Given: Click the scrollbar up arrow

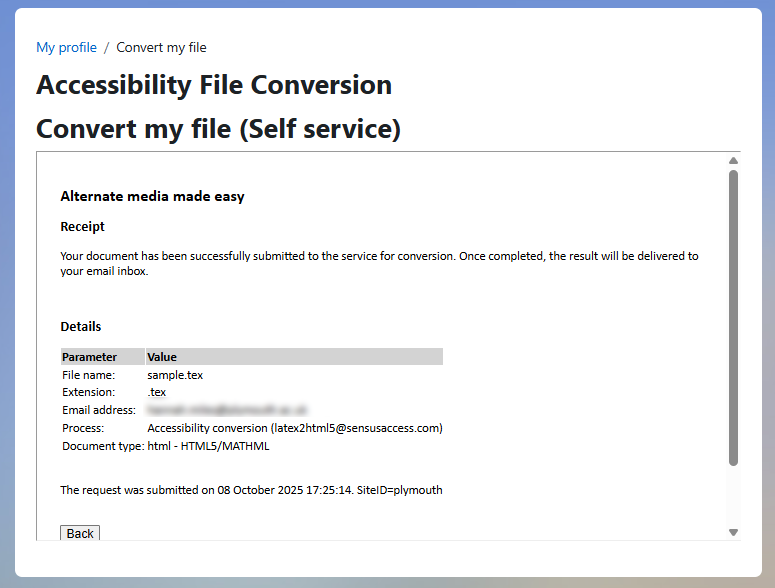Looking at the screenshot, I should tap(733, 160).
